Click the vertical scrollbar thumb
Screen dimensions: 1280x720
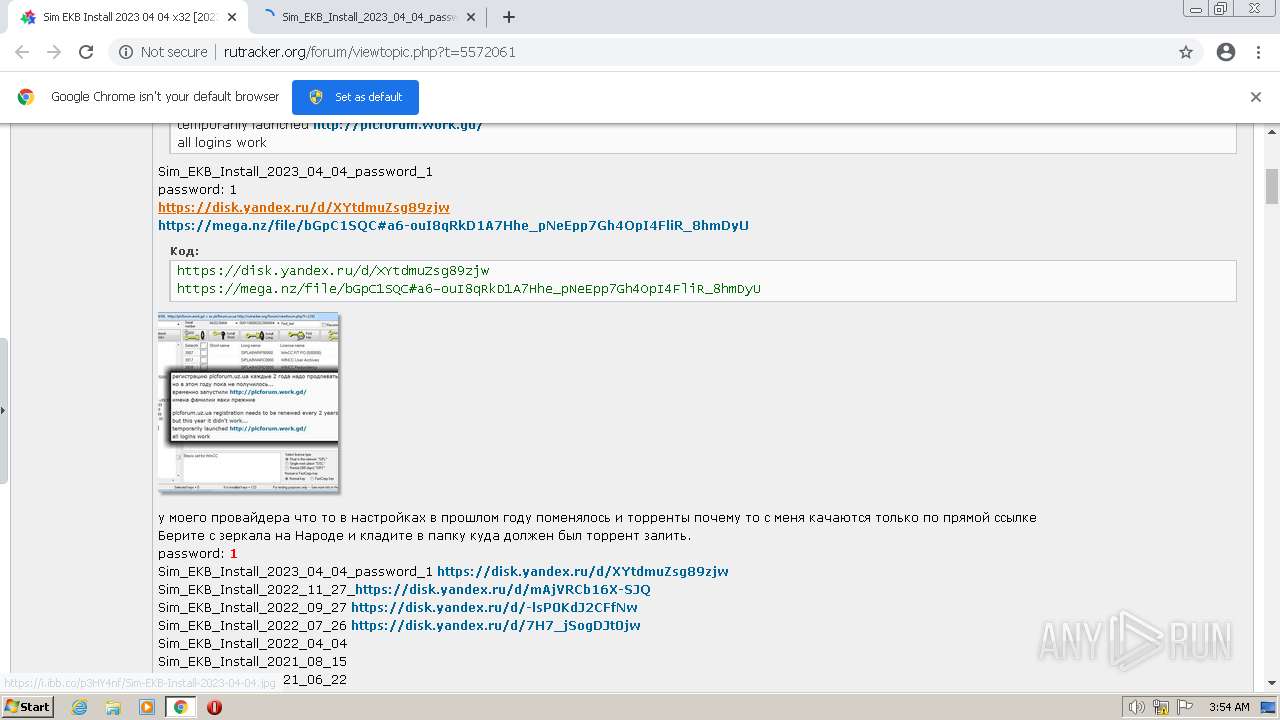click(x=1272, y=186)
